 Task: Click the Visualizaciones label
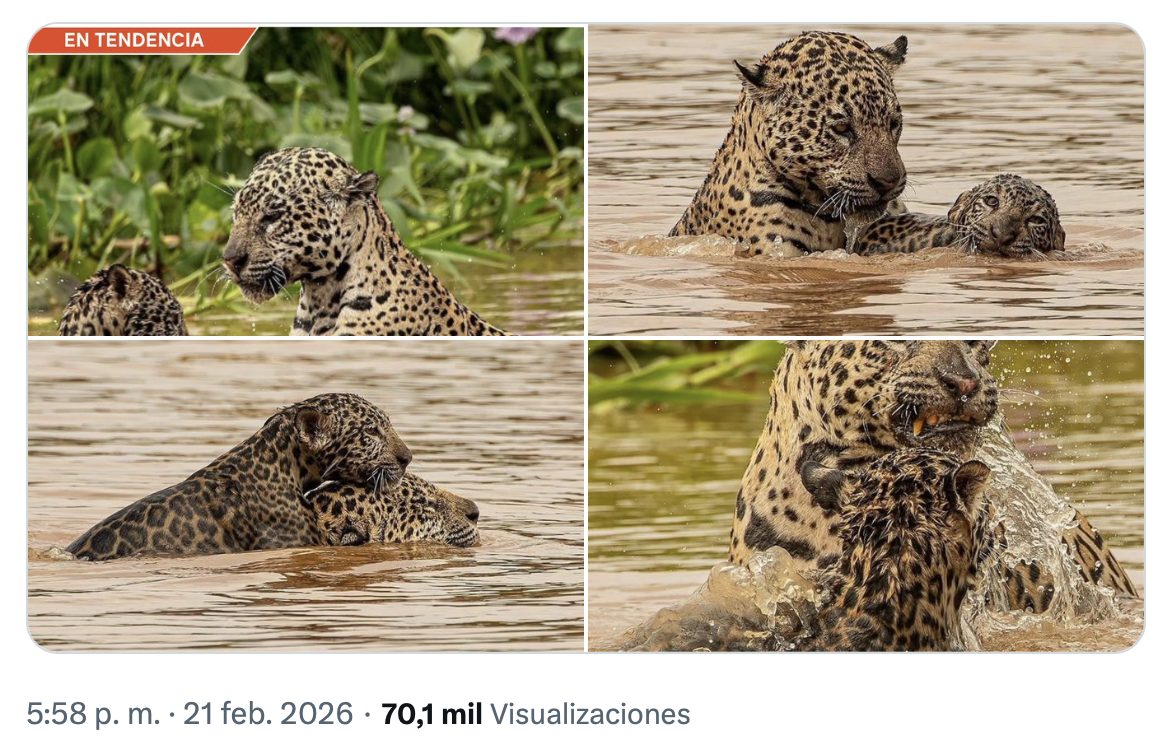589,714
